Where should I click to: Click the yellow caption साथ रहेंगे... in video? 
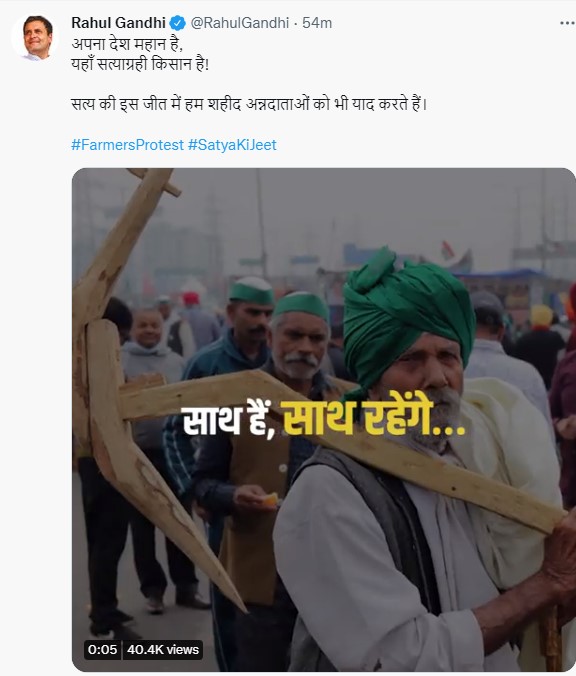[374, 418]
